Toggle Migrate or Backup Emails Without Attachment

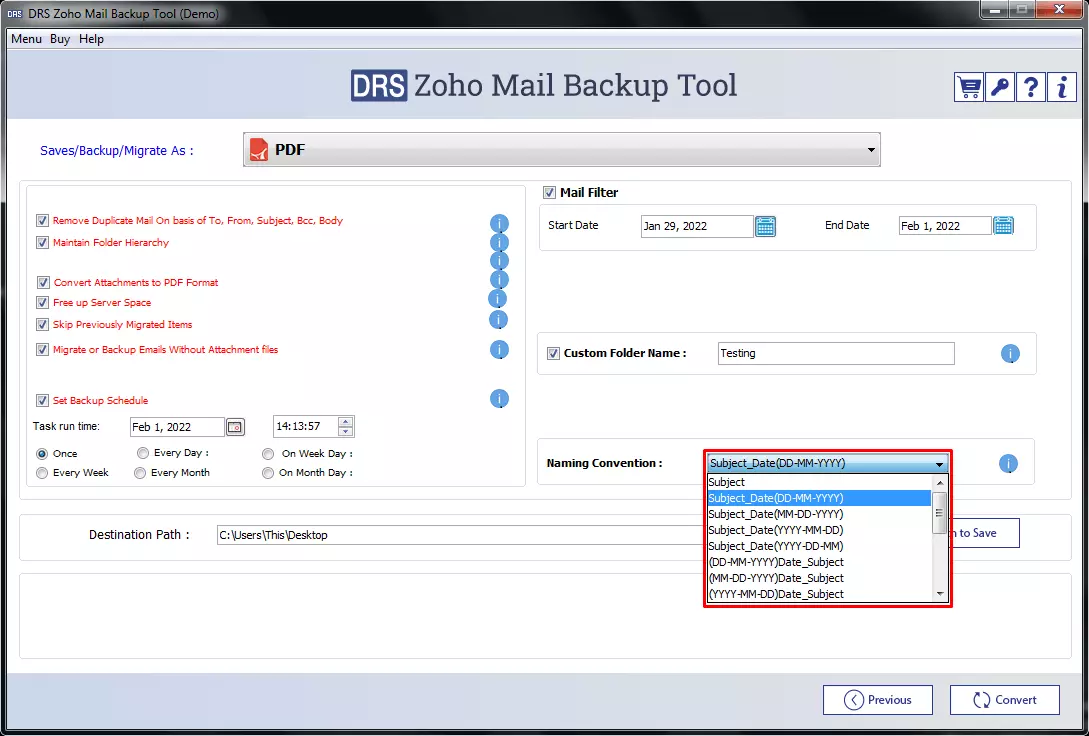tap(42, 350)
